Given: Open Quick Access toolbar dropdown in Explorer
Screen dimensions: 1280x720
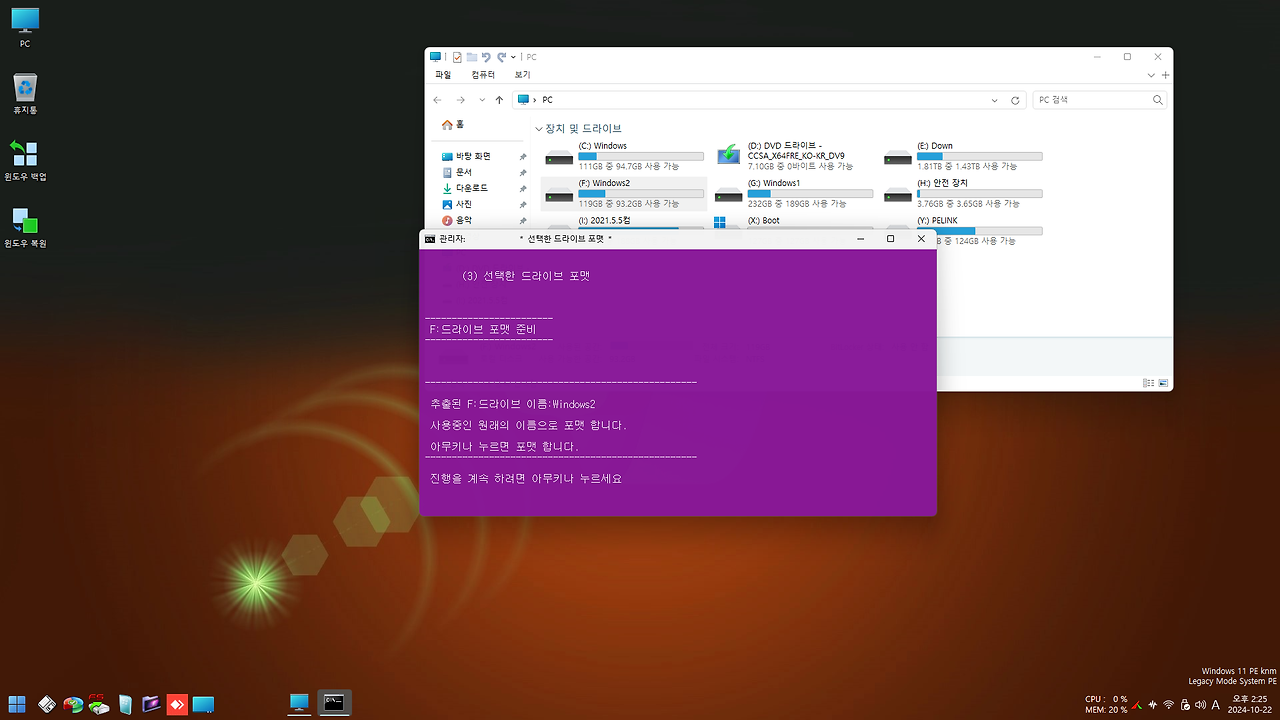Looking at the screenshot, I should 513,57.
